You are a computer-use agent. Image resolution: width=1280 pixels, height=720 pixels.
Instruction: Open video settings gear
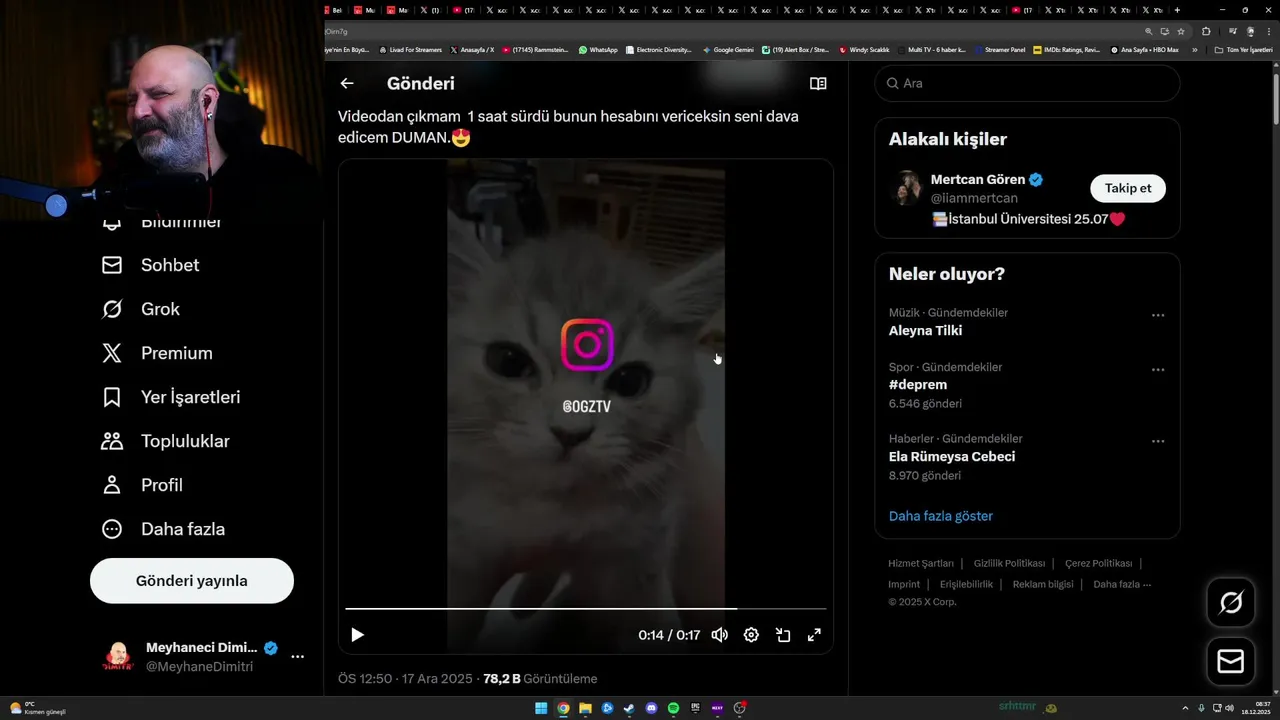tap(751, 635)
